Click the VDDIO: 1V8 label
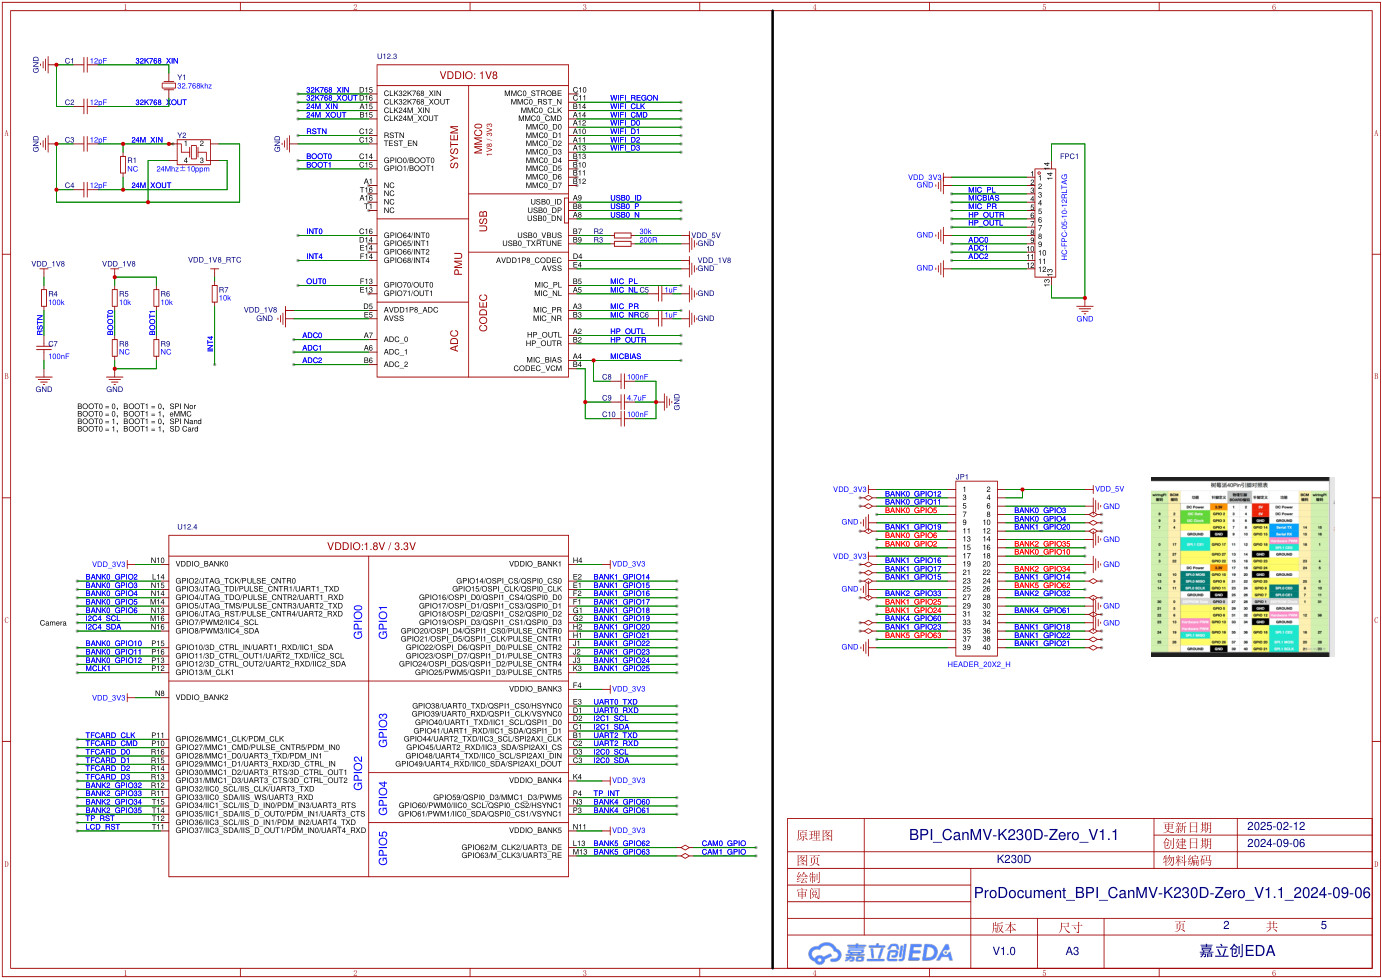The height and width of the screenshot is (978, 1382). [468, 76]
